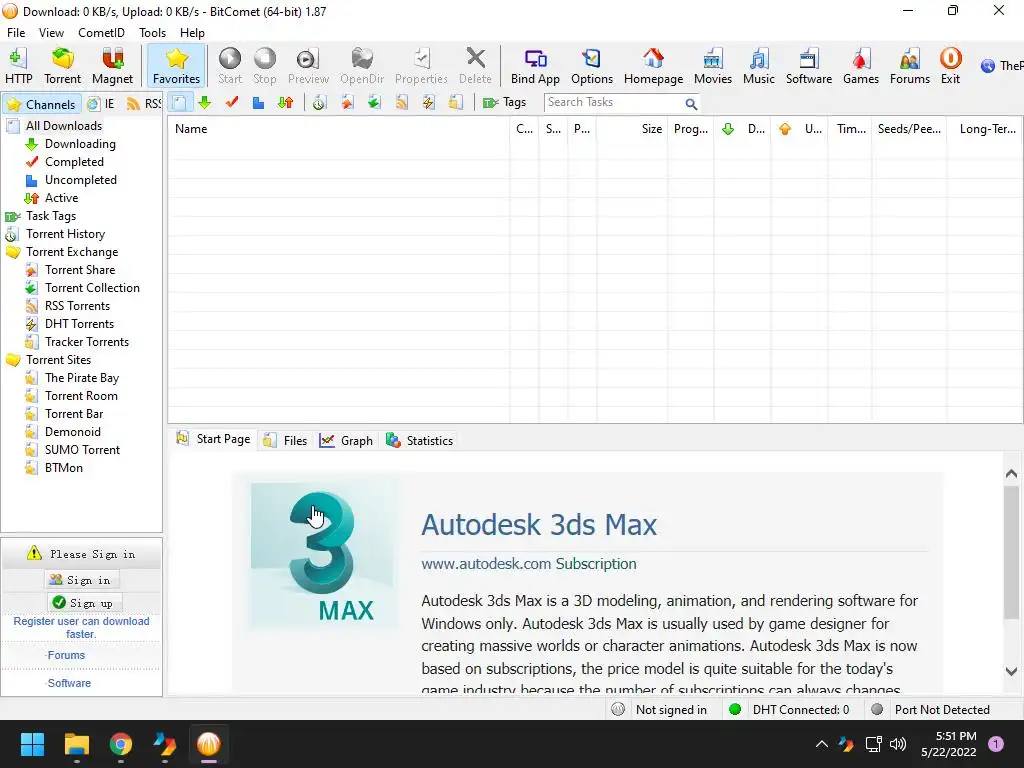Open Chrome from the taskbar
1024x768 pixels.
(x=121, y=744)
